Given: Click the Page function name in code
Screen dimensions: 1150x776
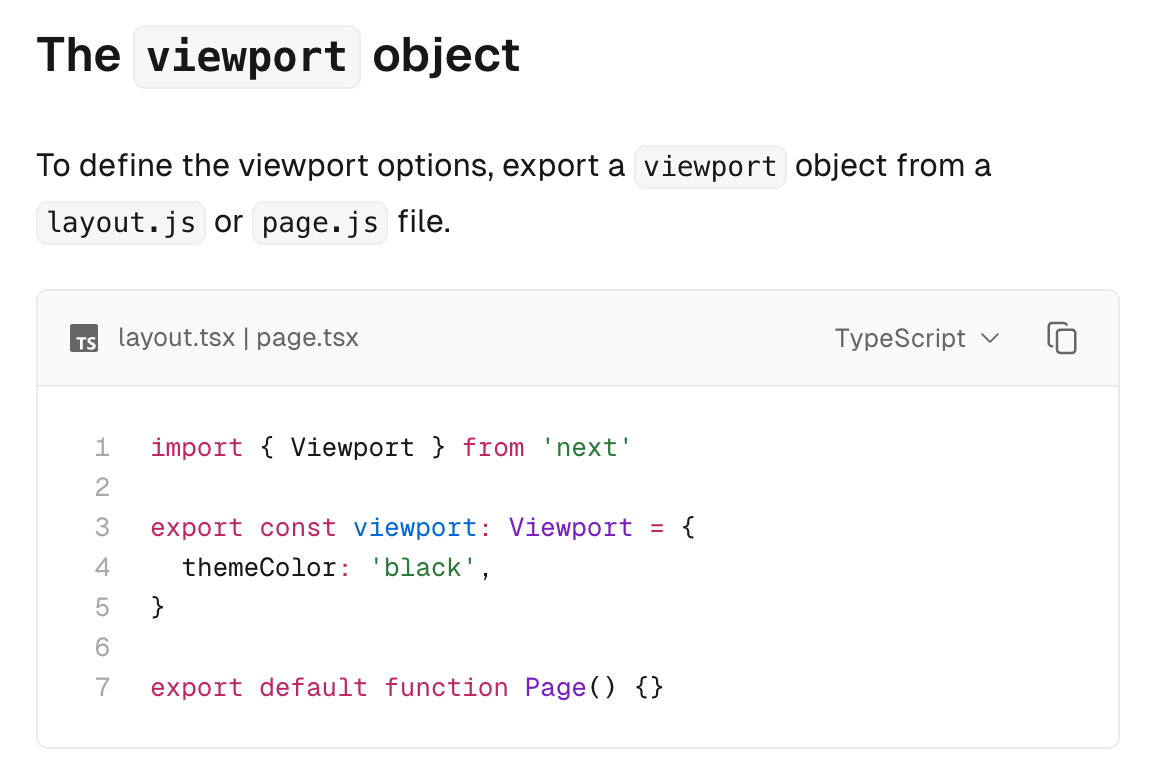Looking at the screenshot, I should tap(555, 687).
